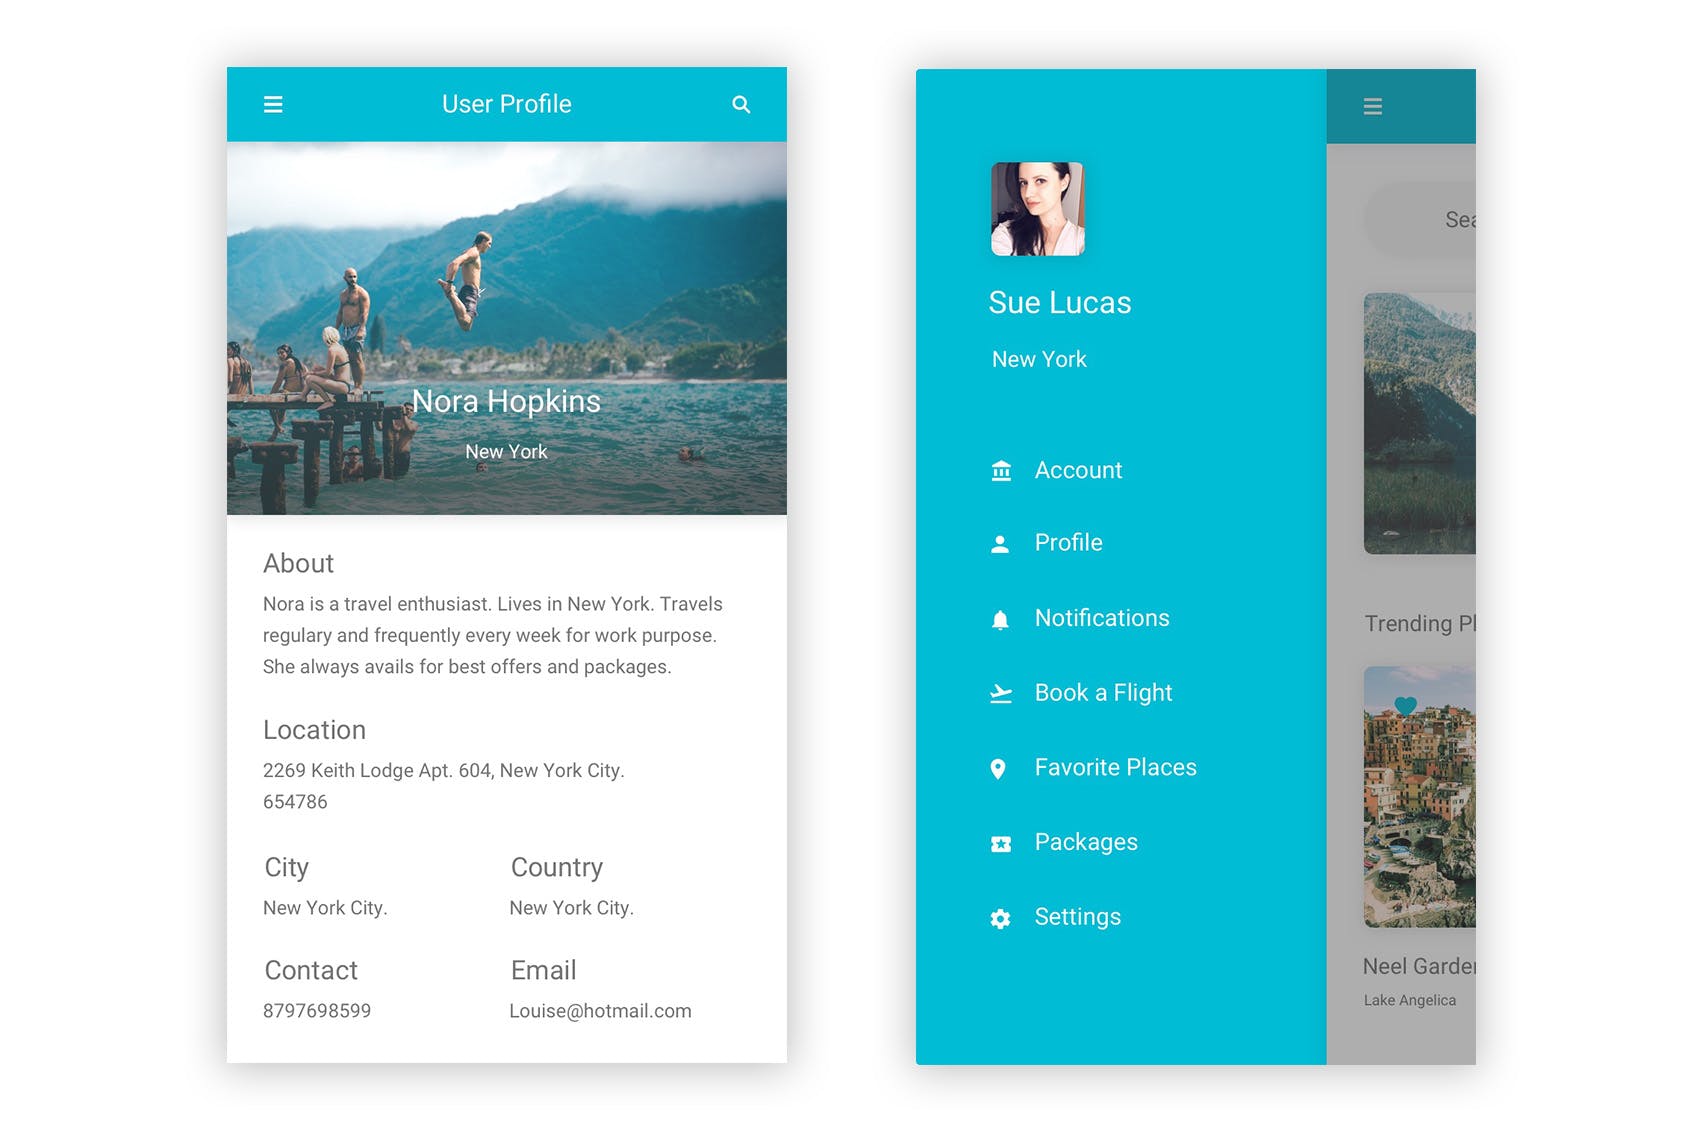Click the Favorite Places map pin icon

click(999, 767)
